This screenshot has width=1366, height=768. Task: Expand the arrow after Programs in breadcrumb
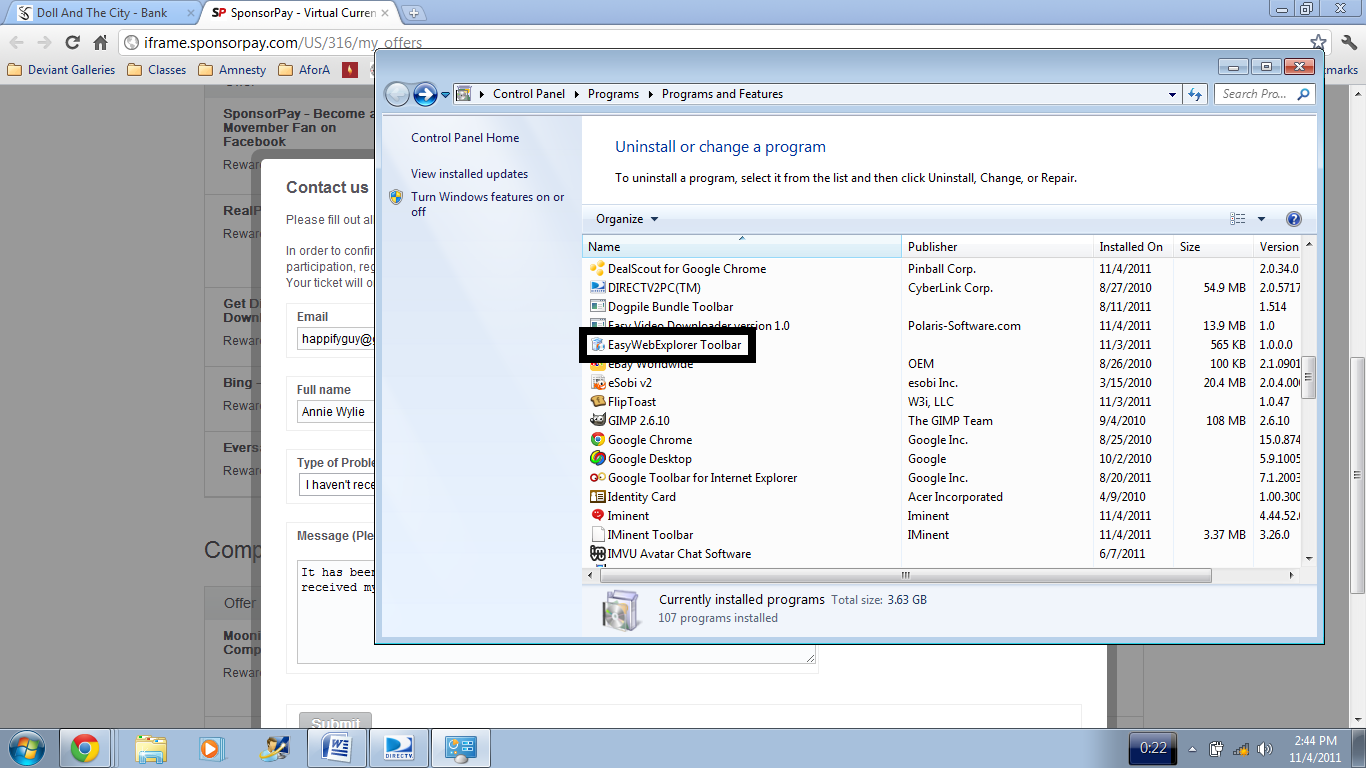[x=650, y=94]
